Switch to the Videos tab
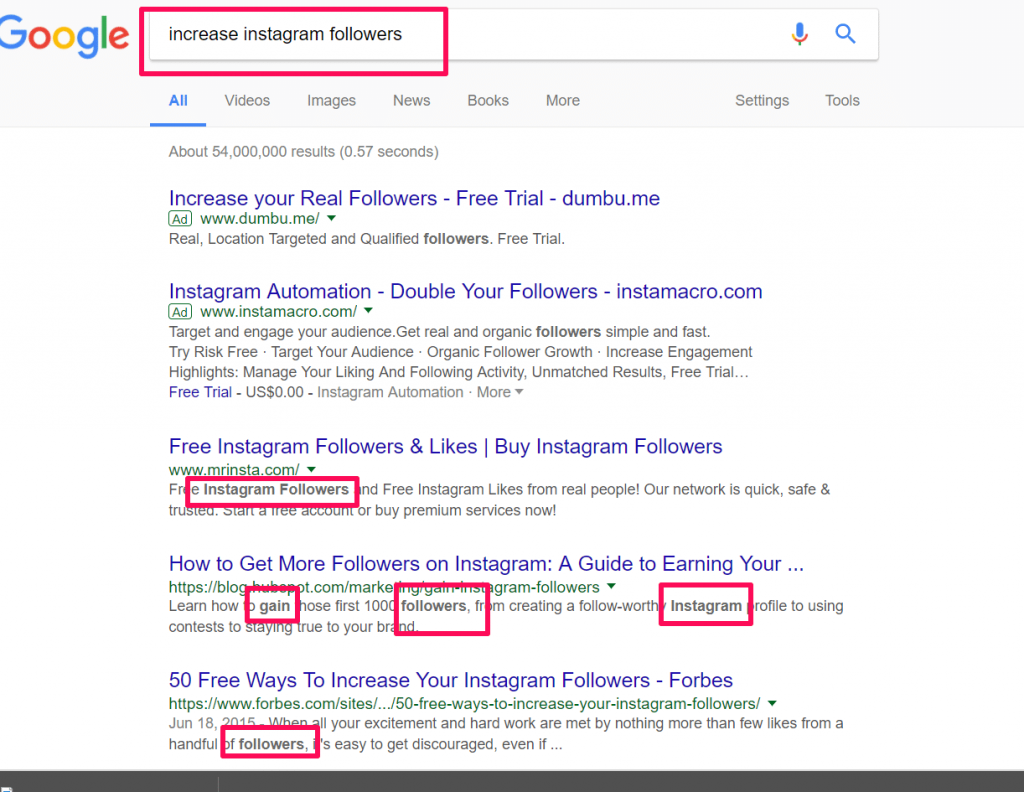 (x=247, y=101)
